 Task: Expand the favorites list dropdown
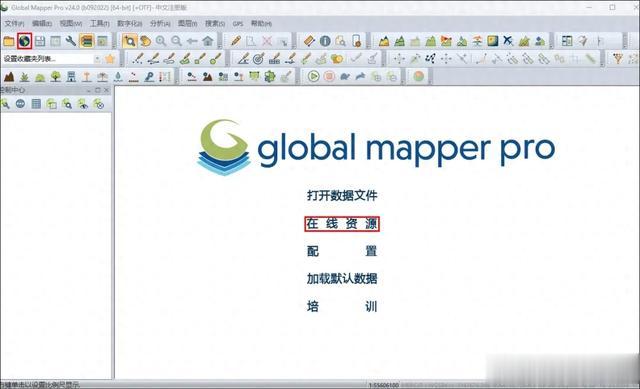(x=98, y=59)
